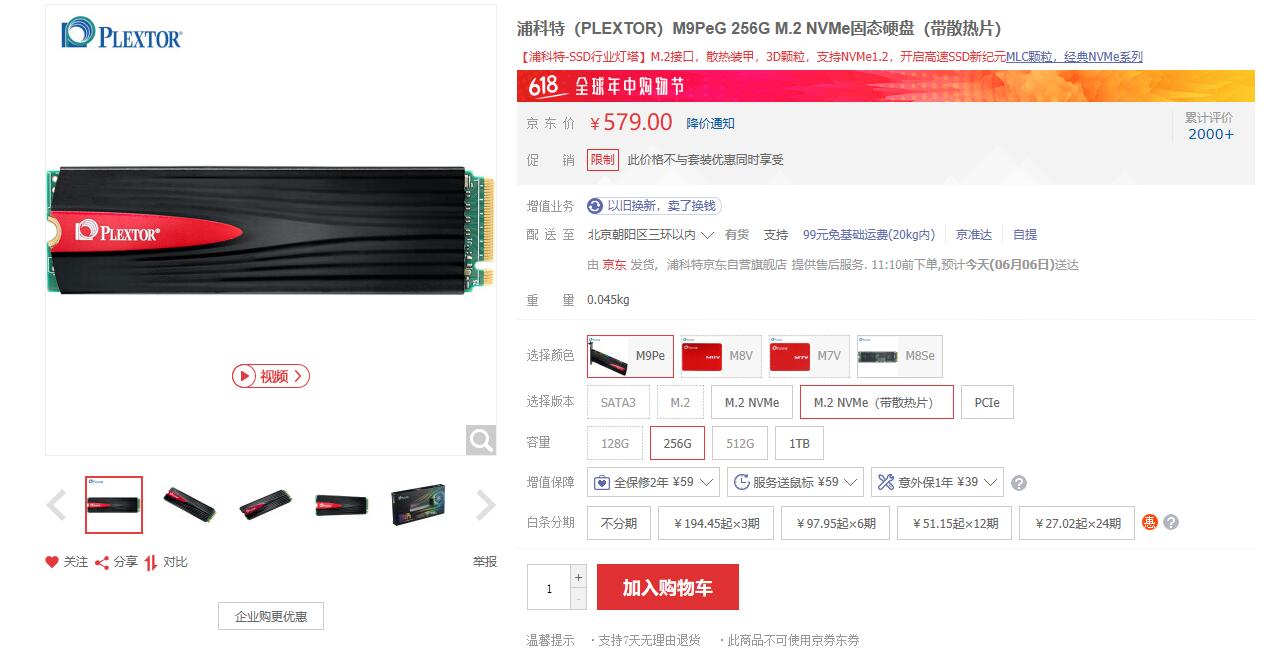
Task: Click the trade-in recycle icon
Action: (x=595, y=205)
